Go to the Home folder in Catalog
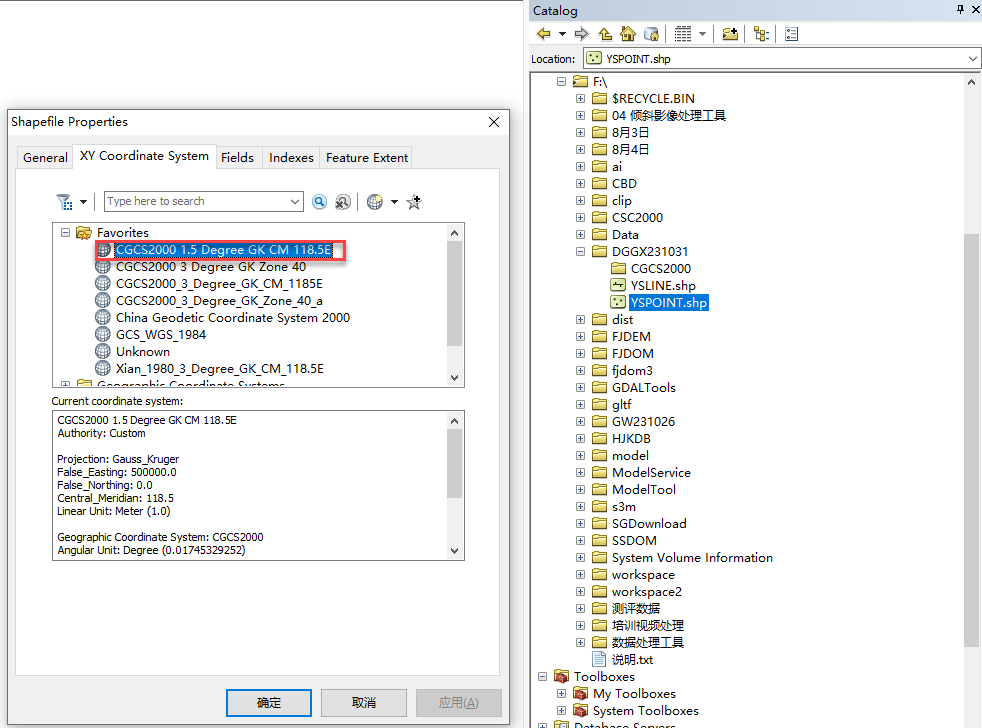Viewport: 982px width, 728px height. click(x=628, y=34)
